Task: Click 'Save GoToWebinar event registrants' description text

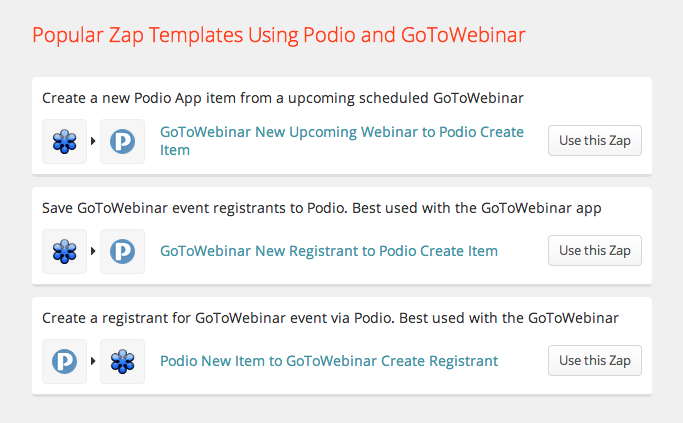Action: [321, 209]
